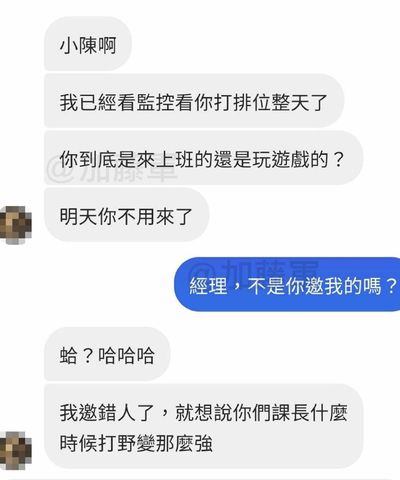400x480 pixels.
Task: Tap the "蛤？哈哈哈" message bubble
Action: click(x=107, y=354)
